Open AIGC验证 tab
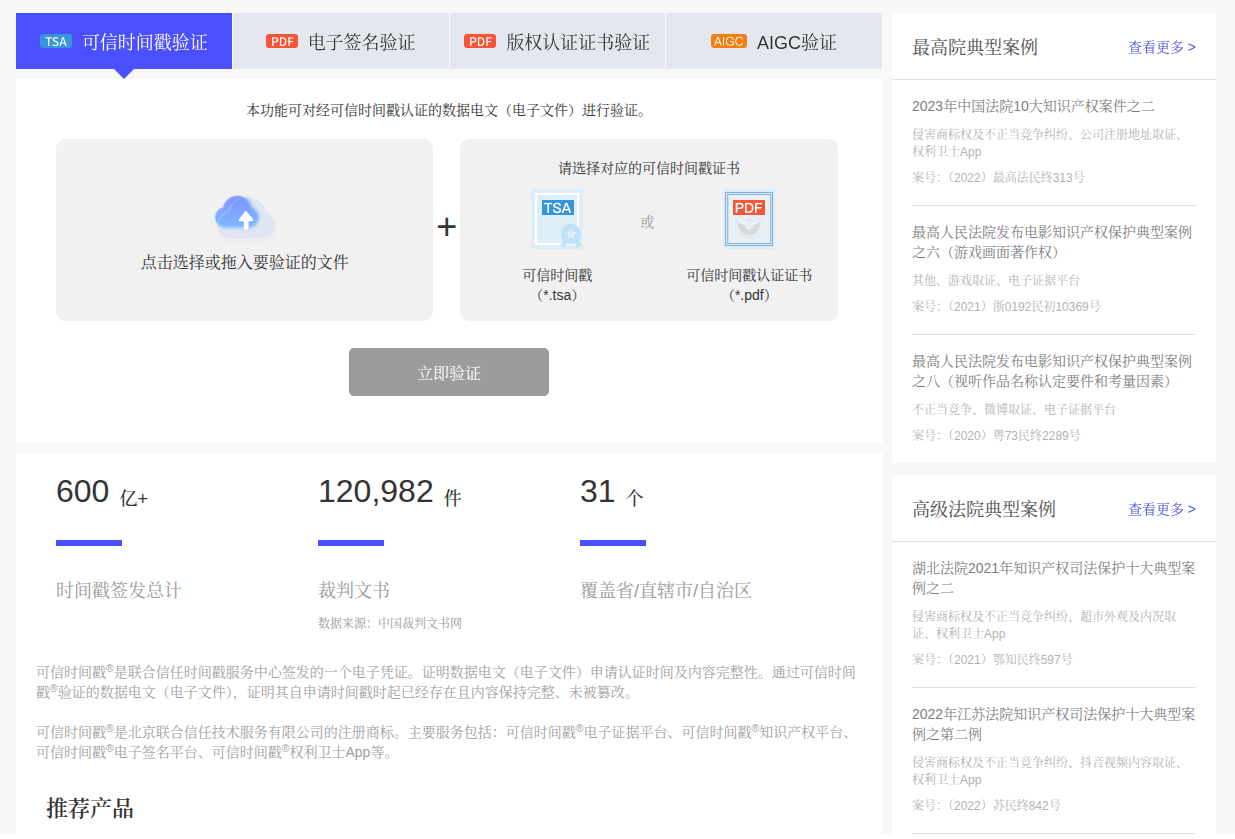This screenshot has width=1235, height=839. pos(774,41)
